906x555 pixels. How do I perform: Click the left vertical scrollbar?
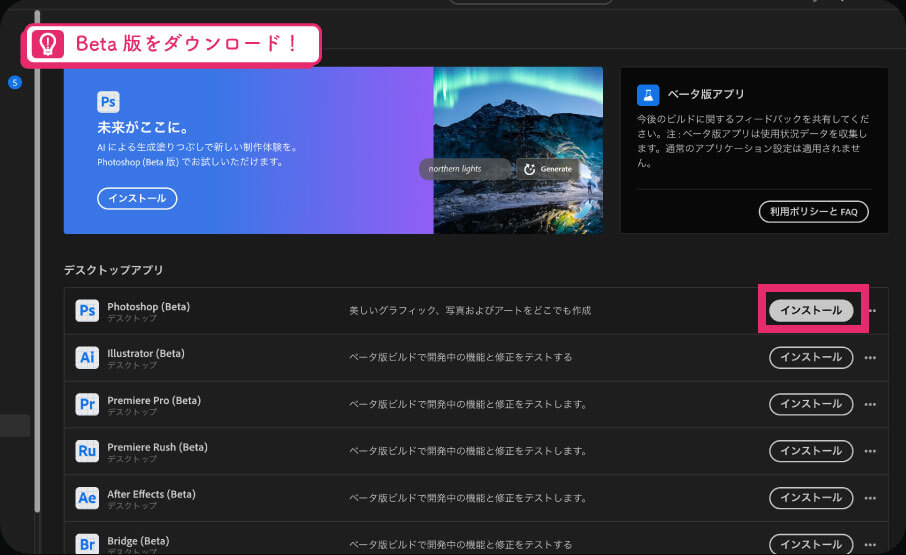coord(38,263)
